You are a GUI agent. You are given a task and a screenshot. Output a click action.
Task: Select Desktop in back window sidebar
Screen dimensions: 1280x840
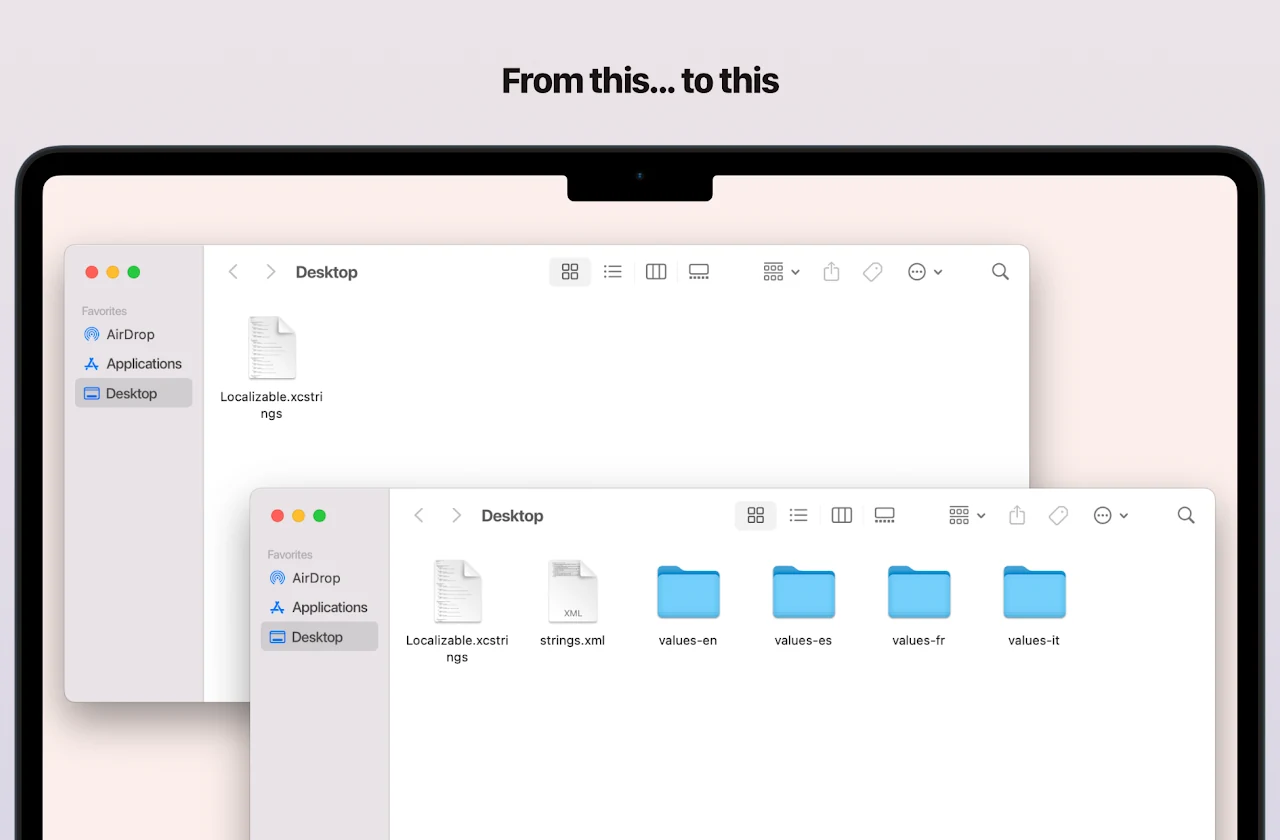tap(134, 393)
